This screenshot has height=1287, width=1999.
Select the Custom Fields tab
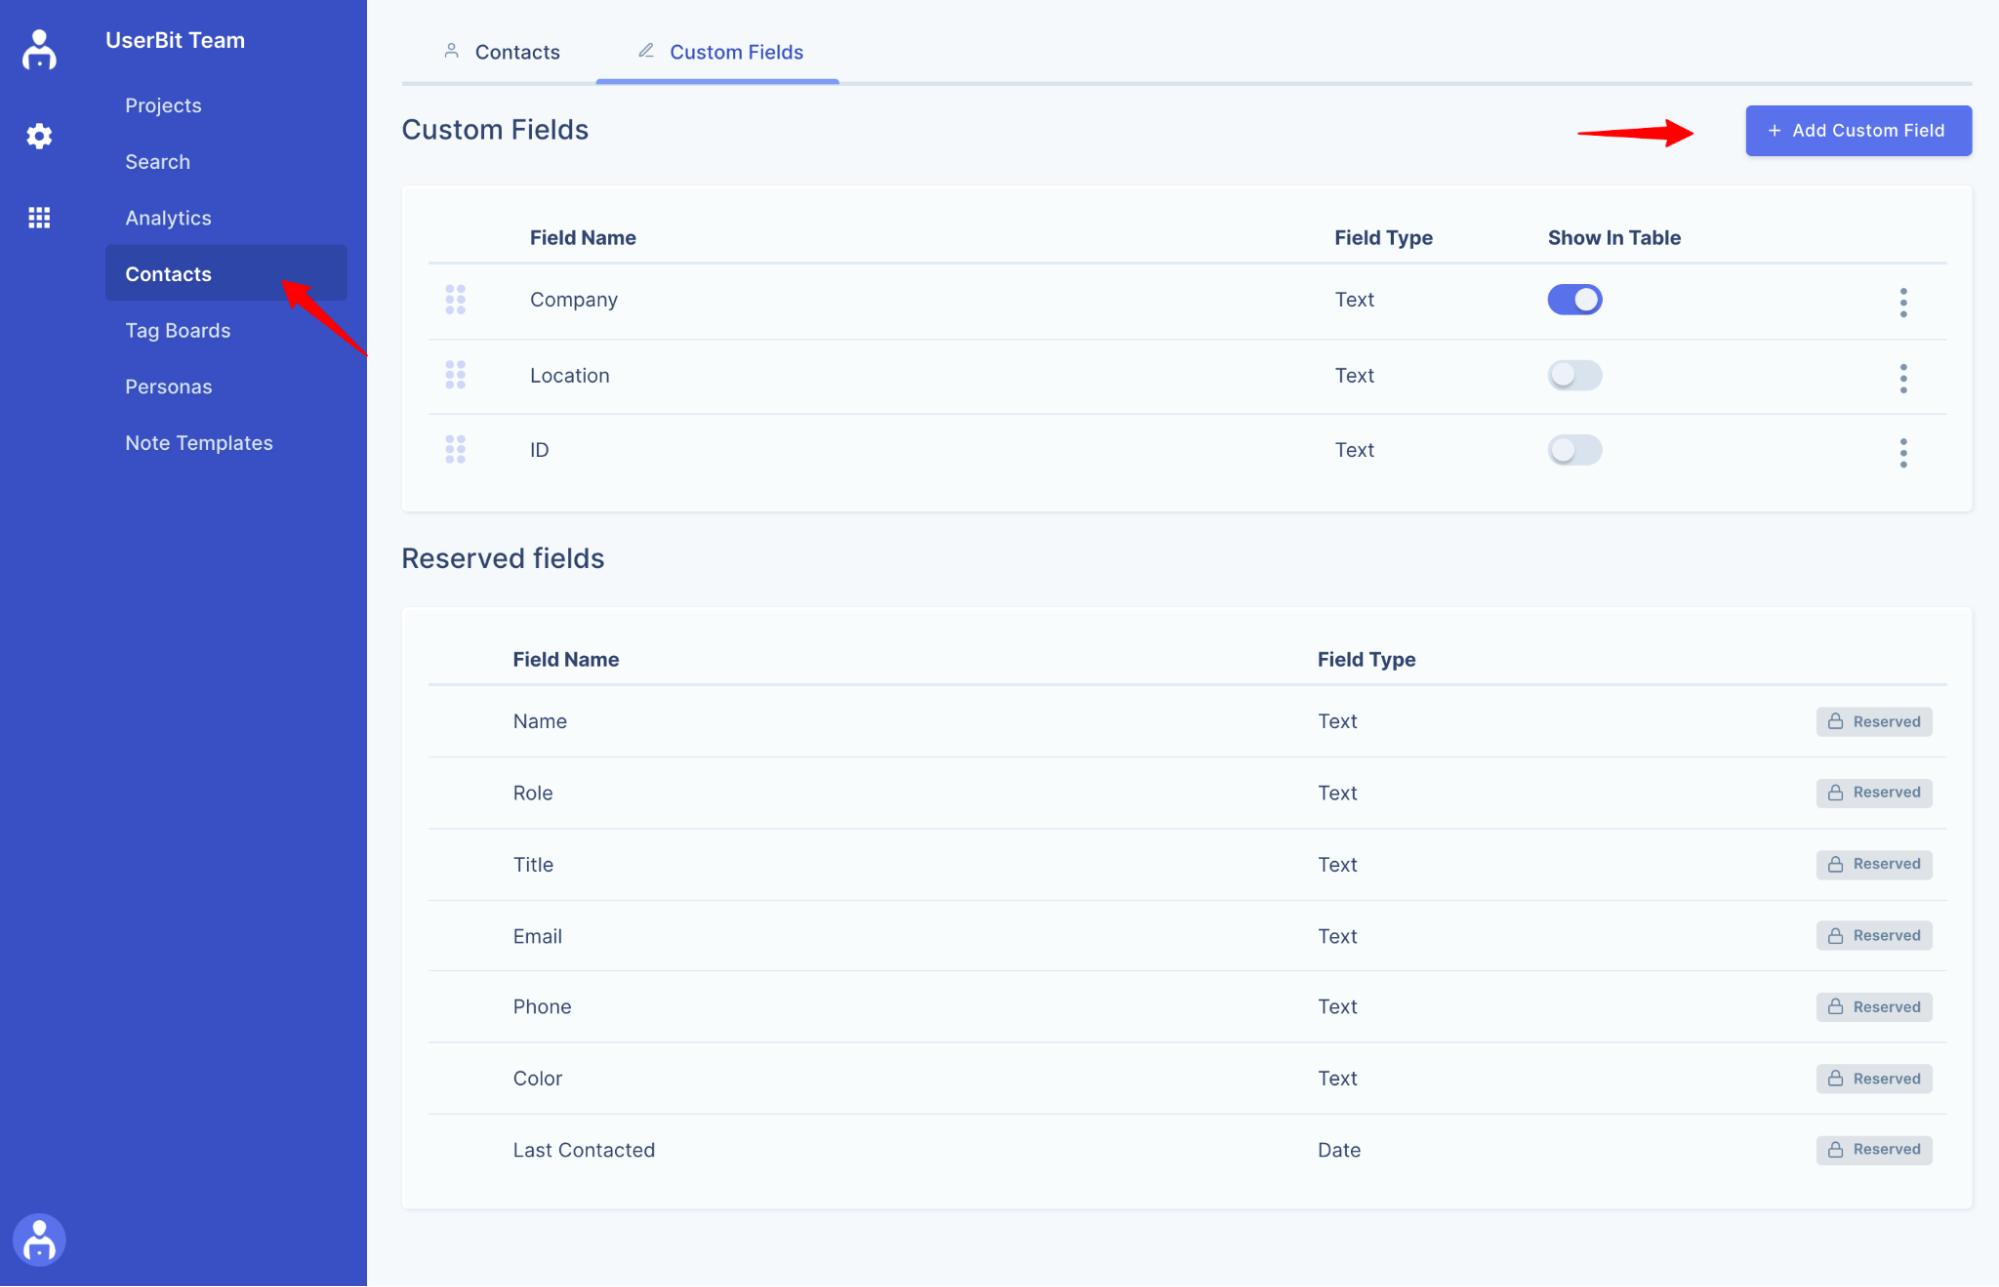click(x=719, y=52)
